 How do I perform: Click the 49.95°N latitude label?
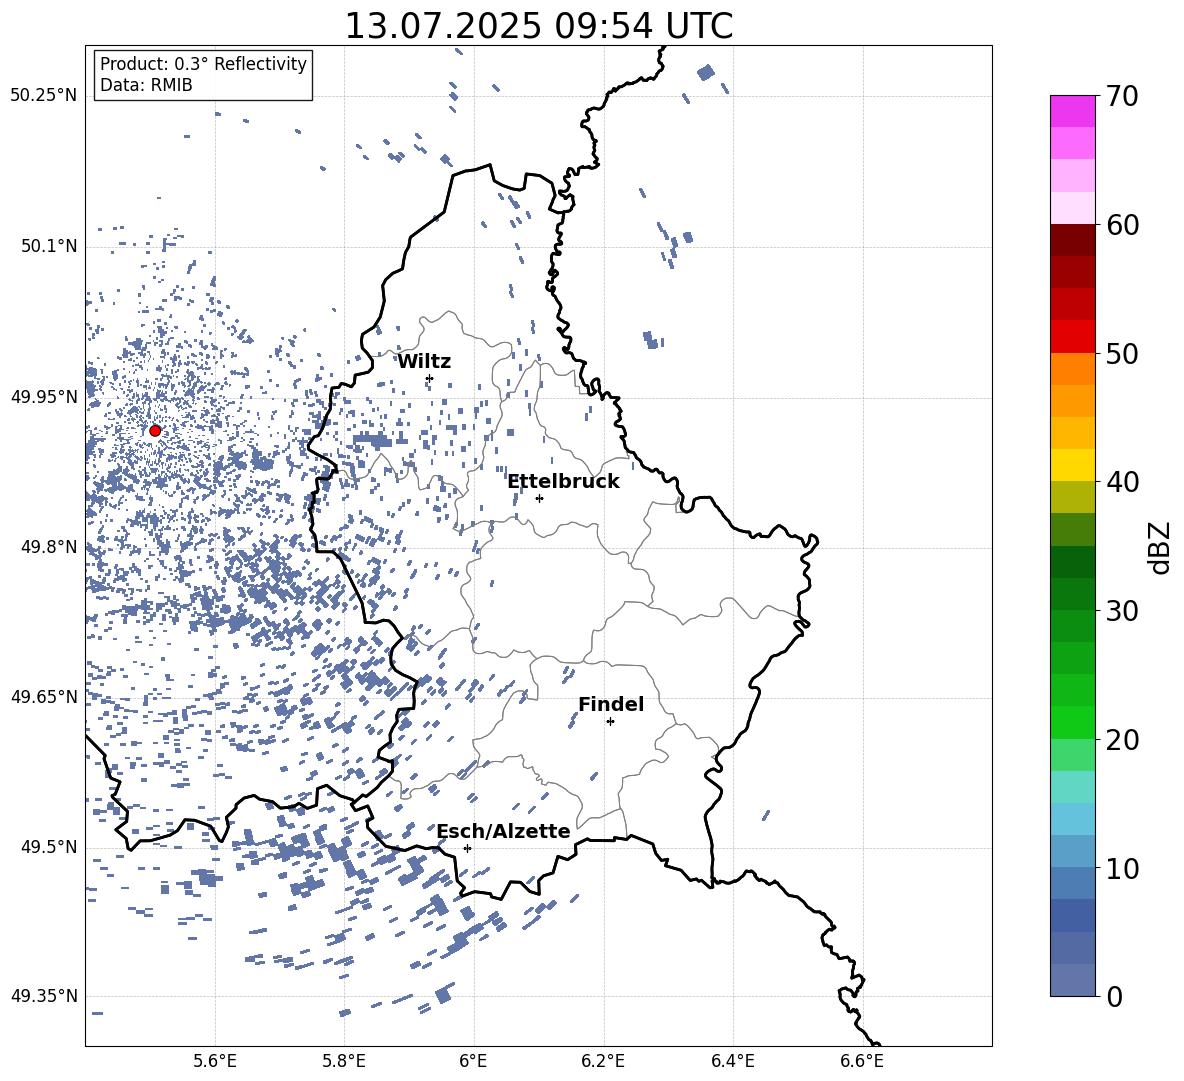click(44, 396)
